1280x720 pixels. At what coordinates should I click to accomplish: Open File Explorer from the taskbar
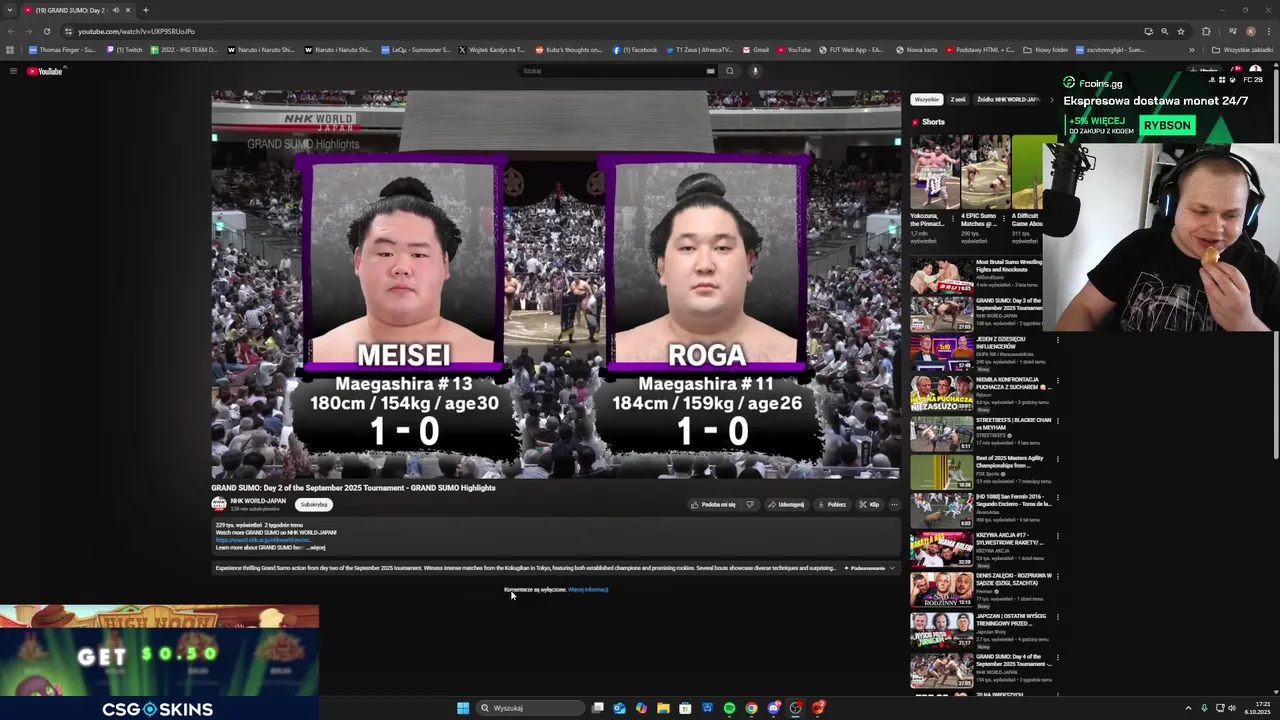coord(663,708)
